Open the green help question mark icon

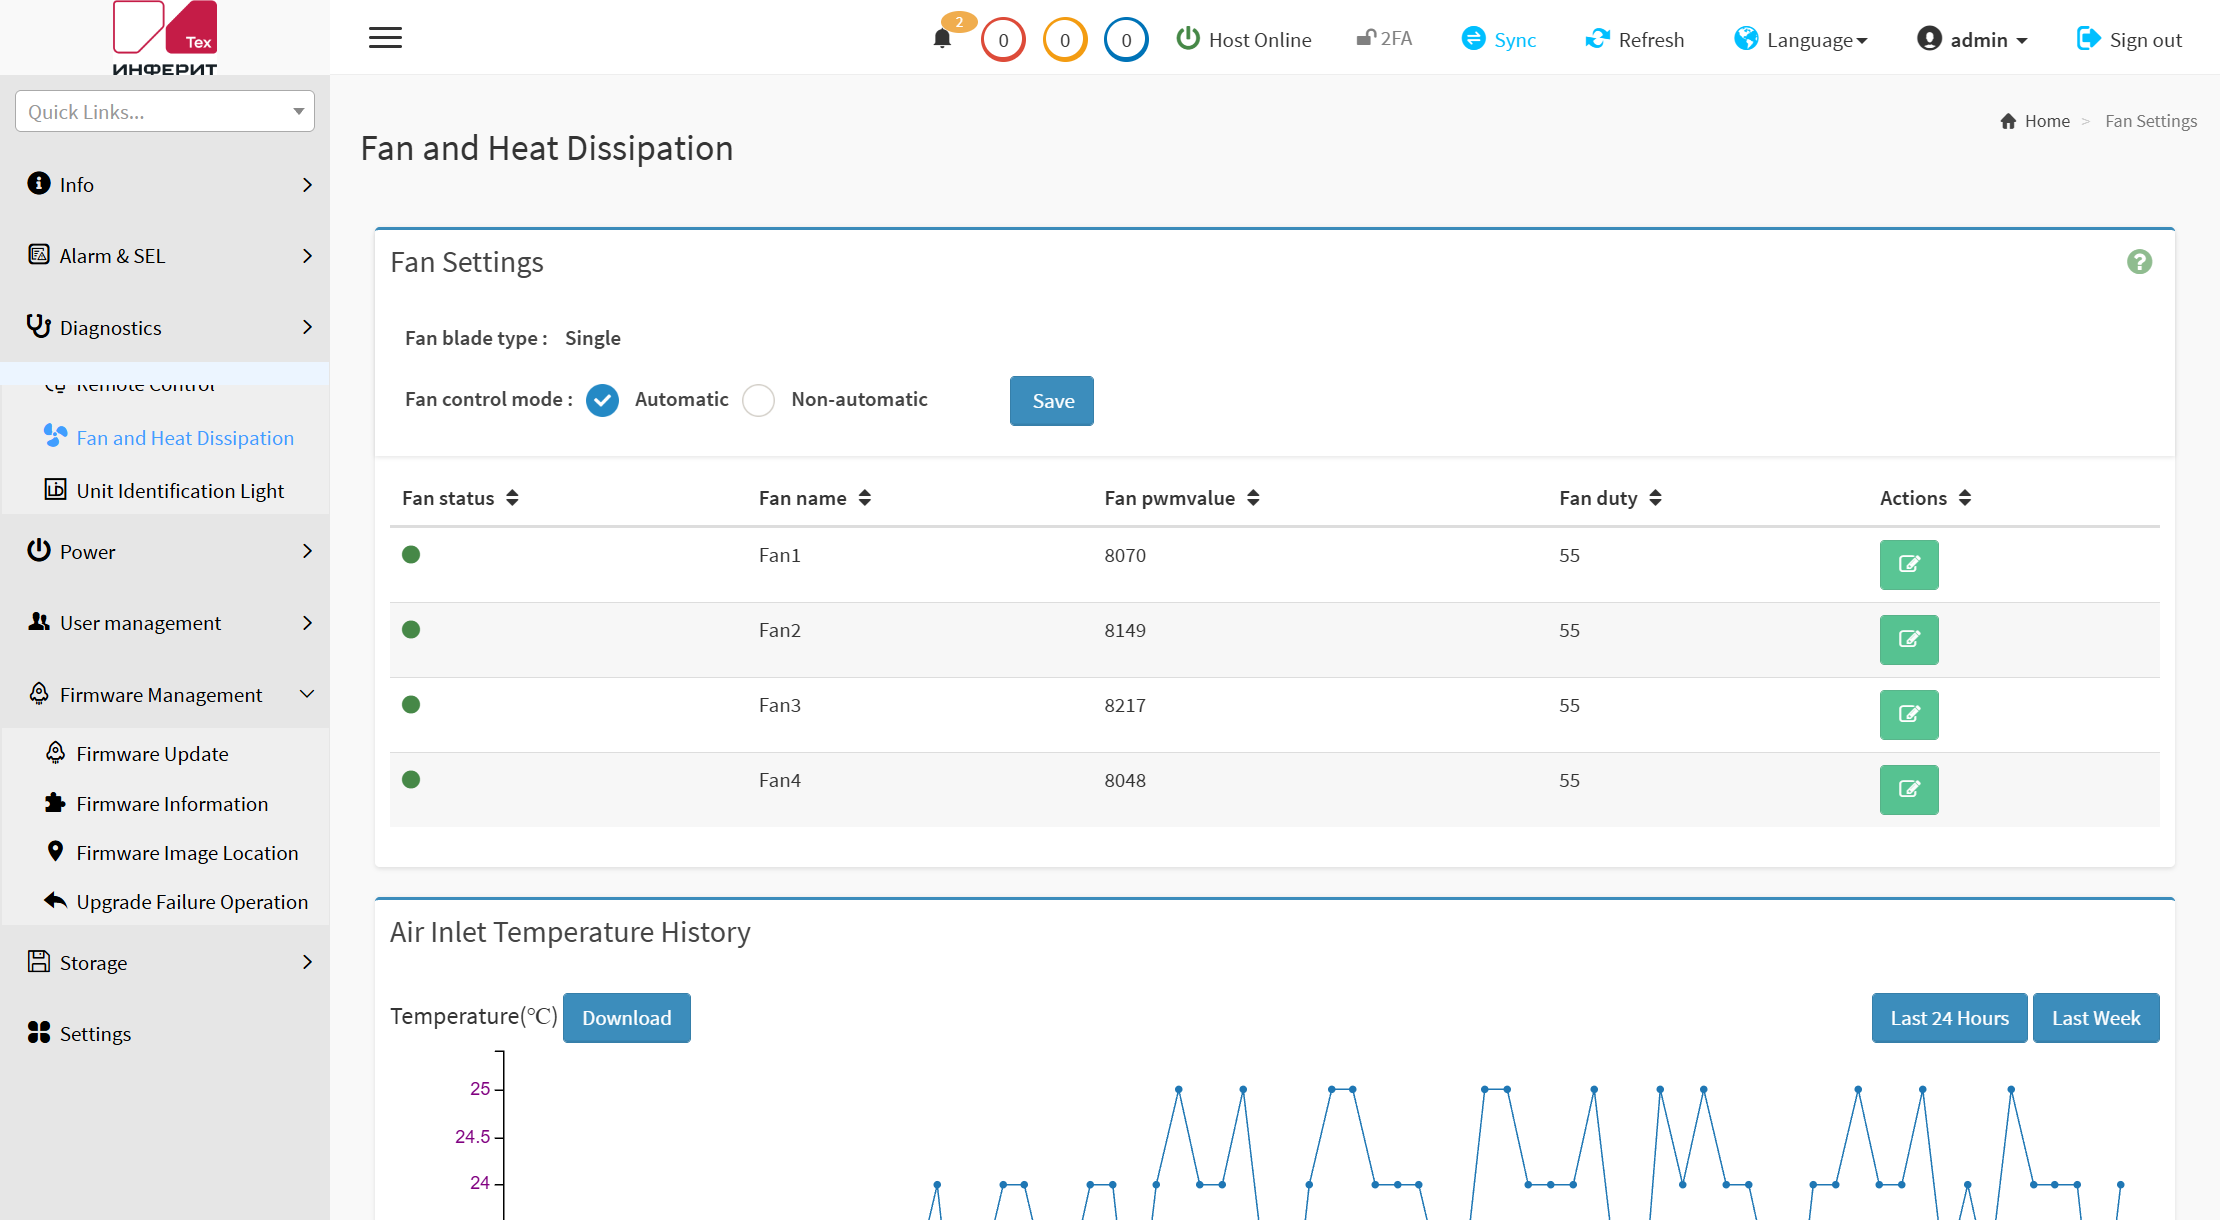pyautogui.click(x=2139, y=262)
